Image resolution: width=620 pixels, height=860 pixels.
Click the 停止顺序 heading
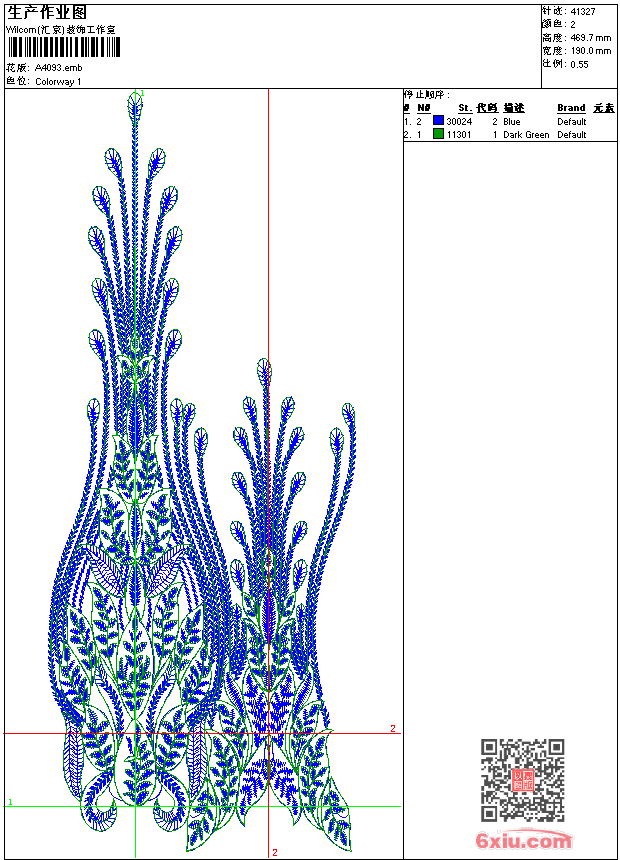(x=426, y=95)
